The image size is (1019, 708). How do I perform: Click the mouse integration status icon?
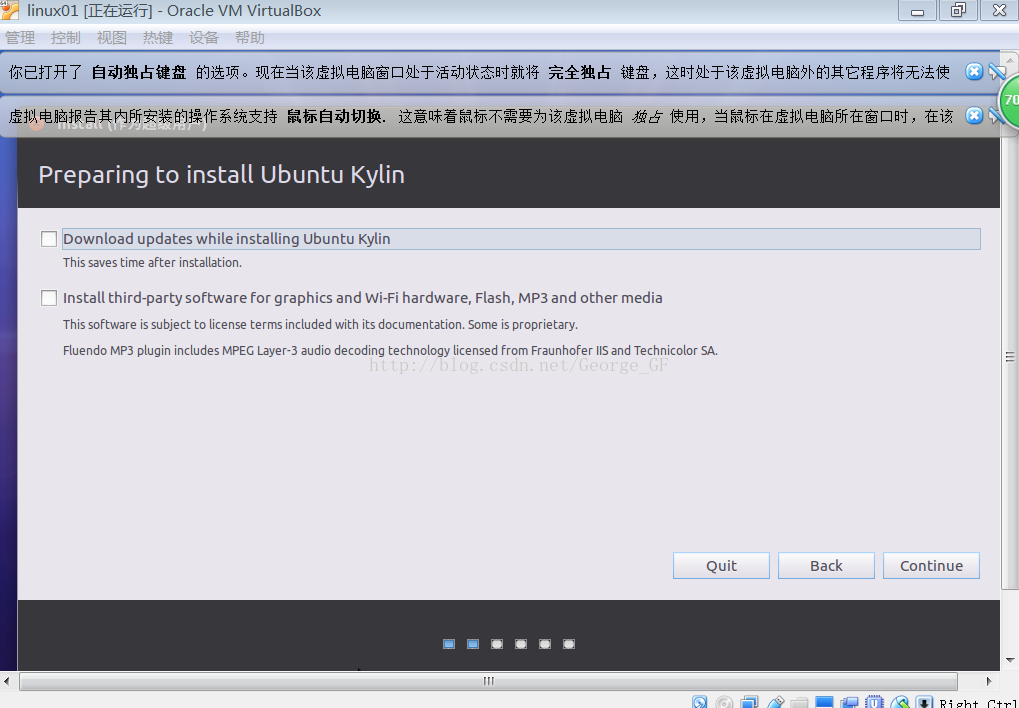pyautogui.click(x=899, y=702)
